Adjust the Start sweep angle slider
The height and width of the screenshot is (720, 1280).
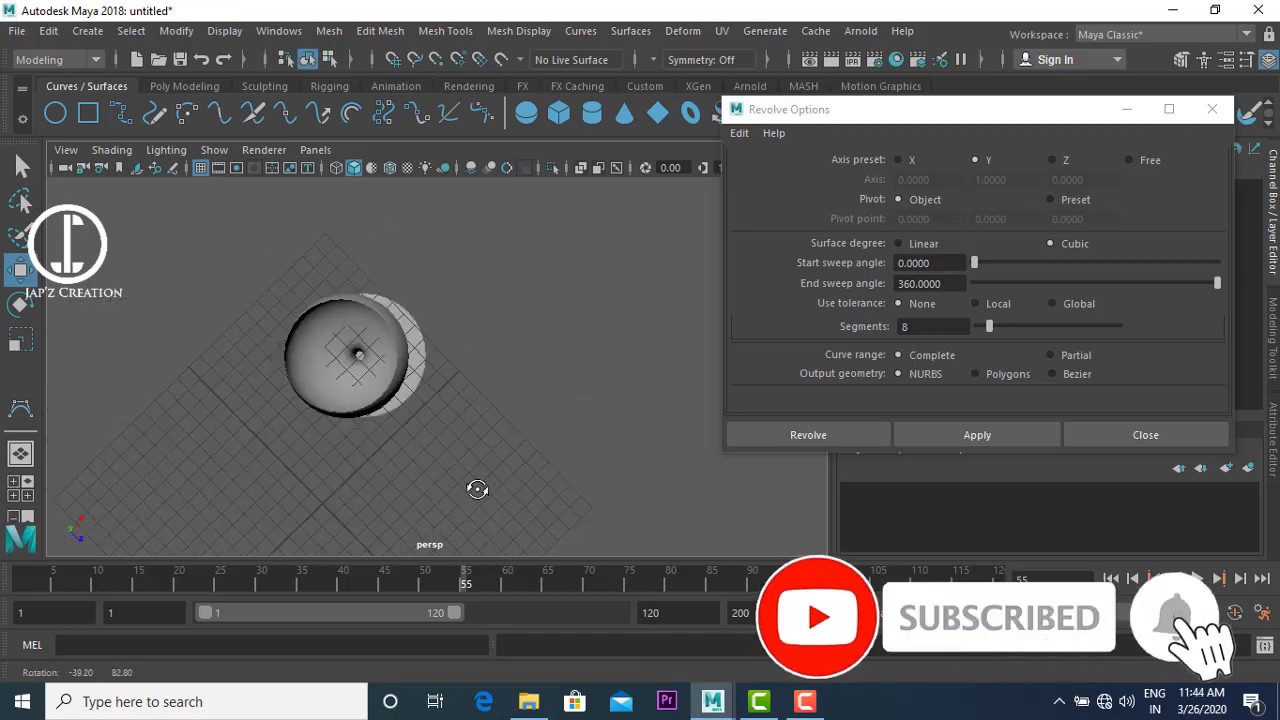pos(974,263)
